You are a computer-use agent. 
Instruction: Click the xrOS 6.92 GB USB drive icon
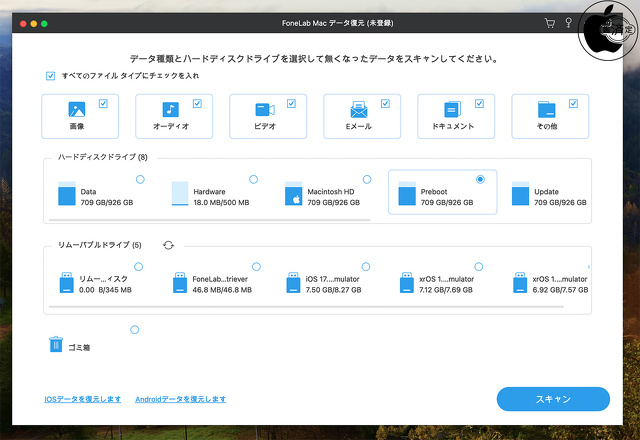tap(520, 282)
